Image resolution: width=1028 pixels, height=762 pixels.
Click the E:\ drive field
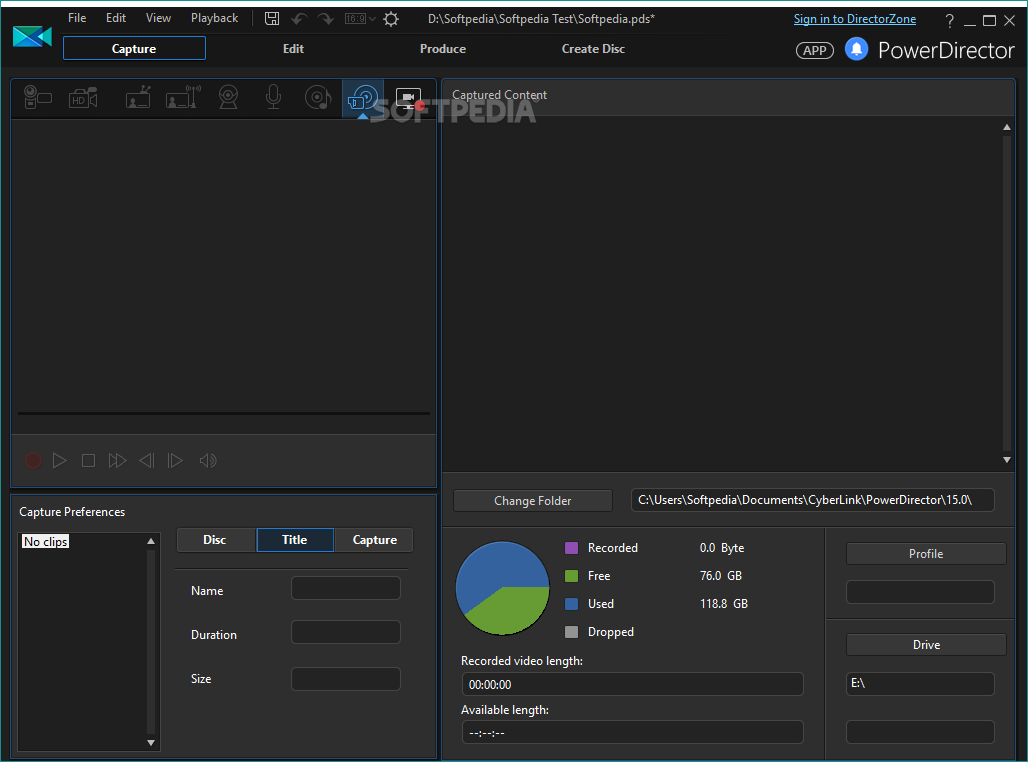(x=920, y=683)
